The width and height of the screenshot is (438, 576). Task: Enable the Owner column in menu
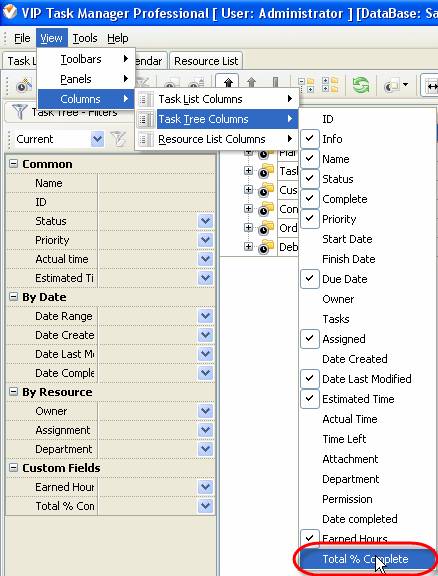(x=367, y=299)
